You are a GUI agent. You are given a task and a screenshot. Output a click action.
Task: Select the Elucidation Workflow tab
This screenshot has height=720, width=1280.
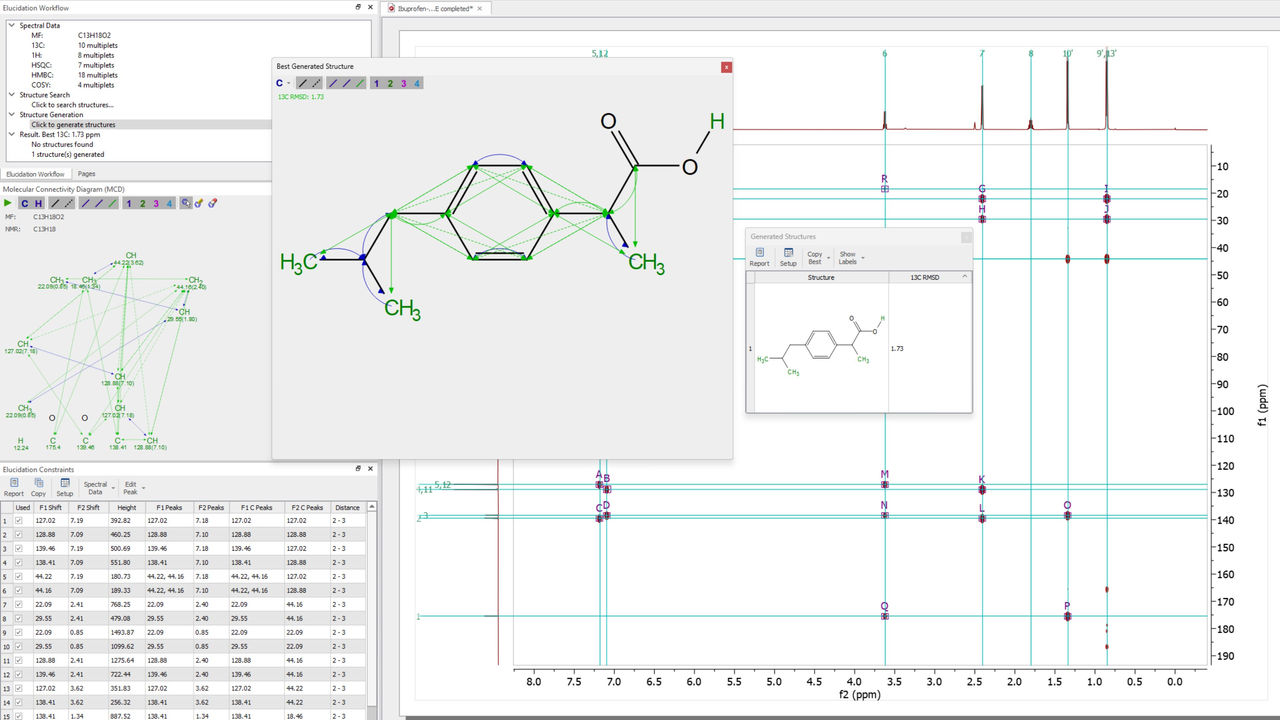pyautogui.click(x=35, y=174)
